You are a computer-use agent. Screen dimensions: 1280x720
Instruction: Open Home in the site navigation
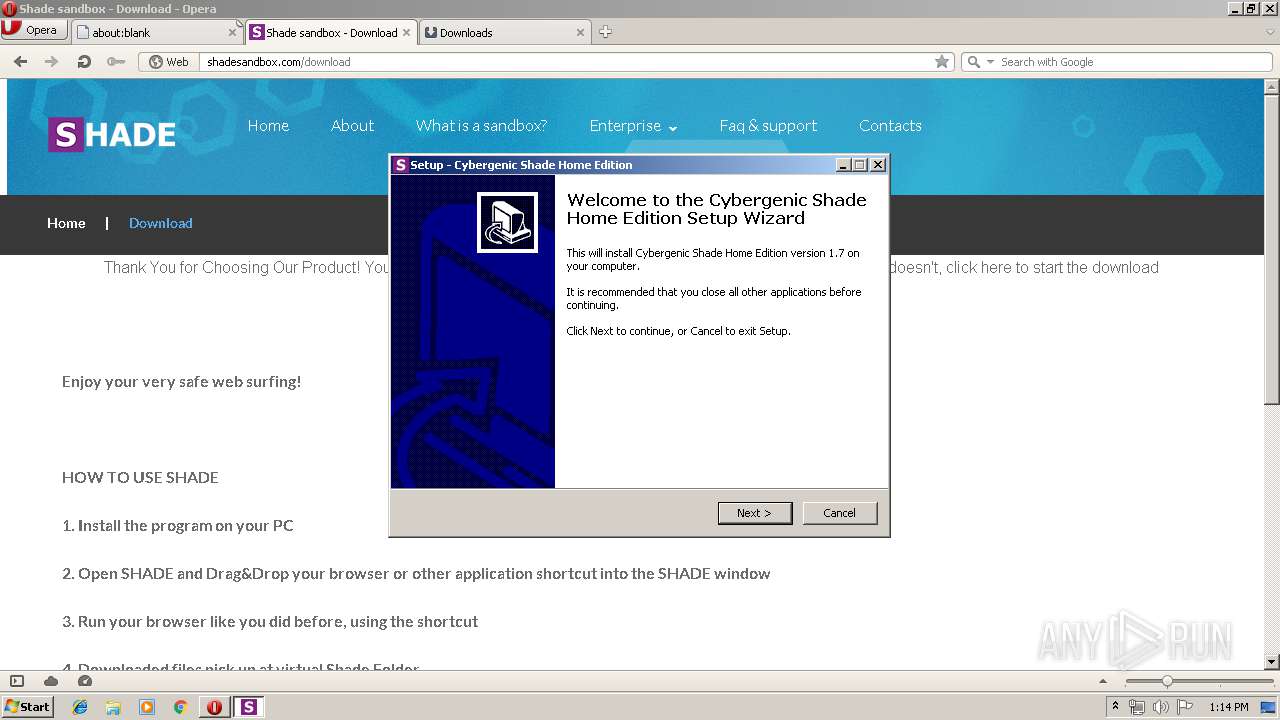[268, 126]
